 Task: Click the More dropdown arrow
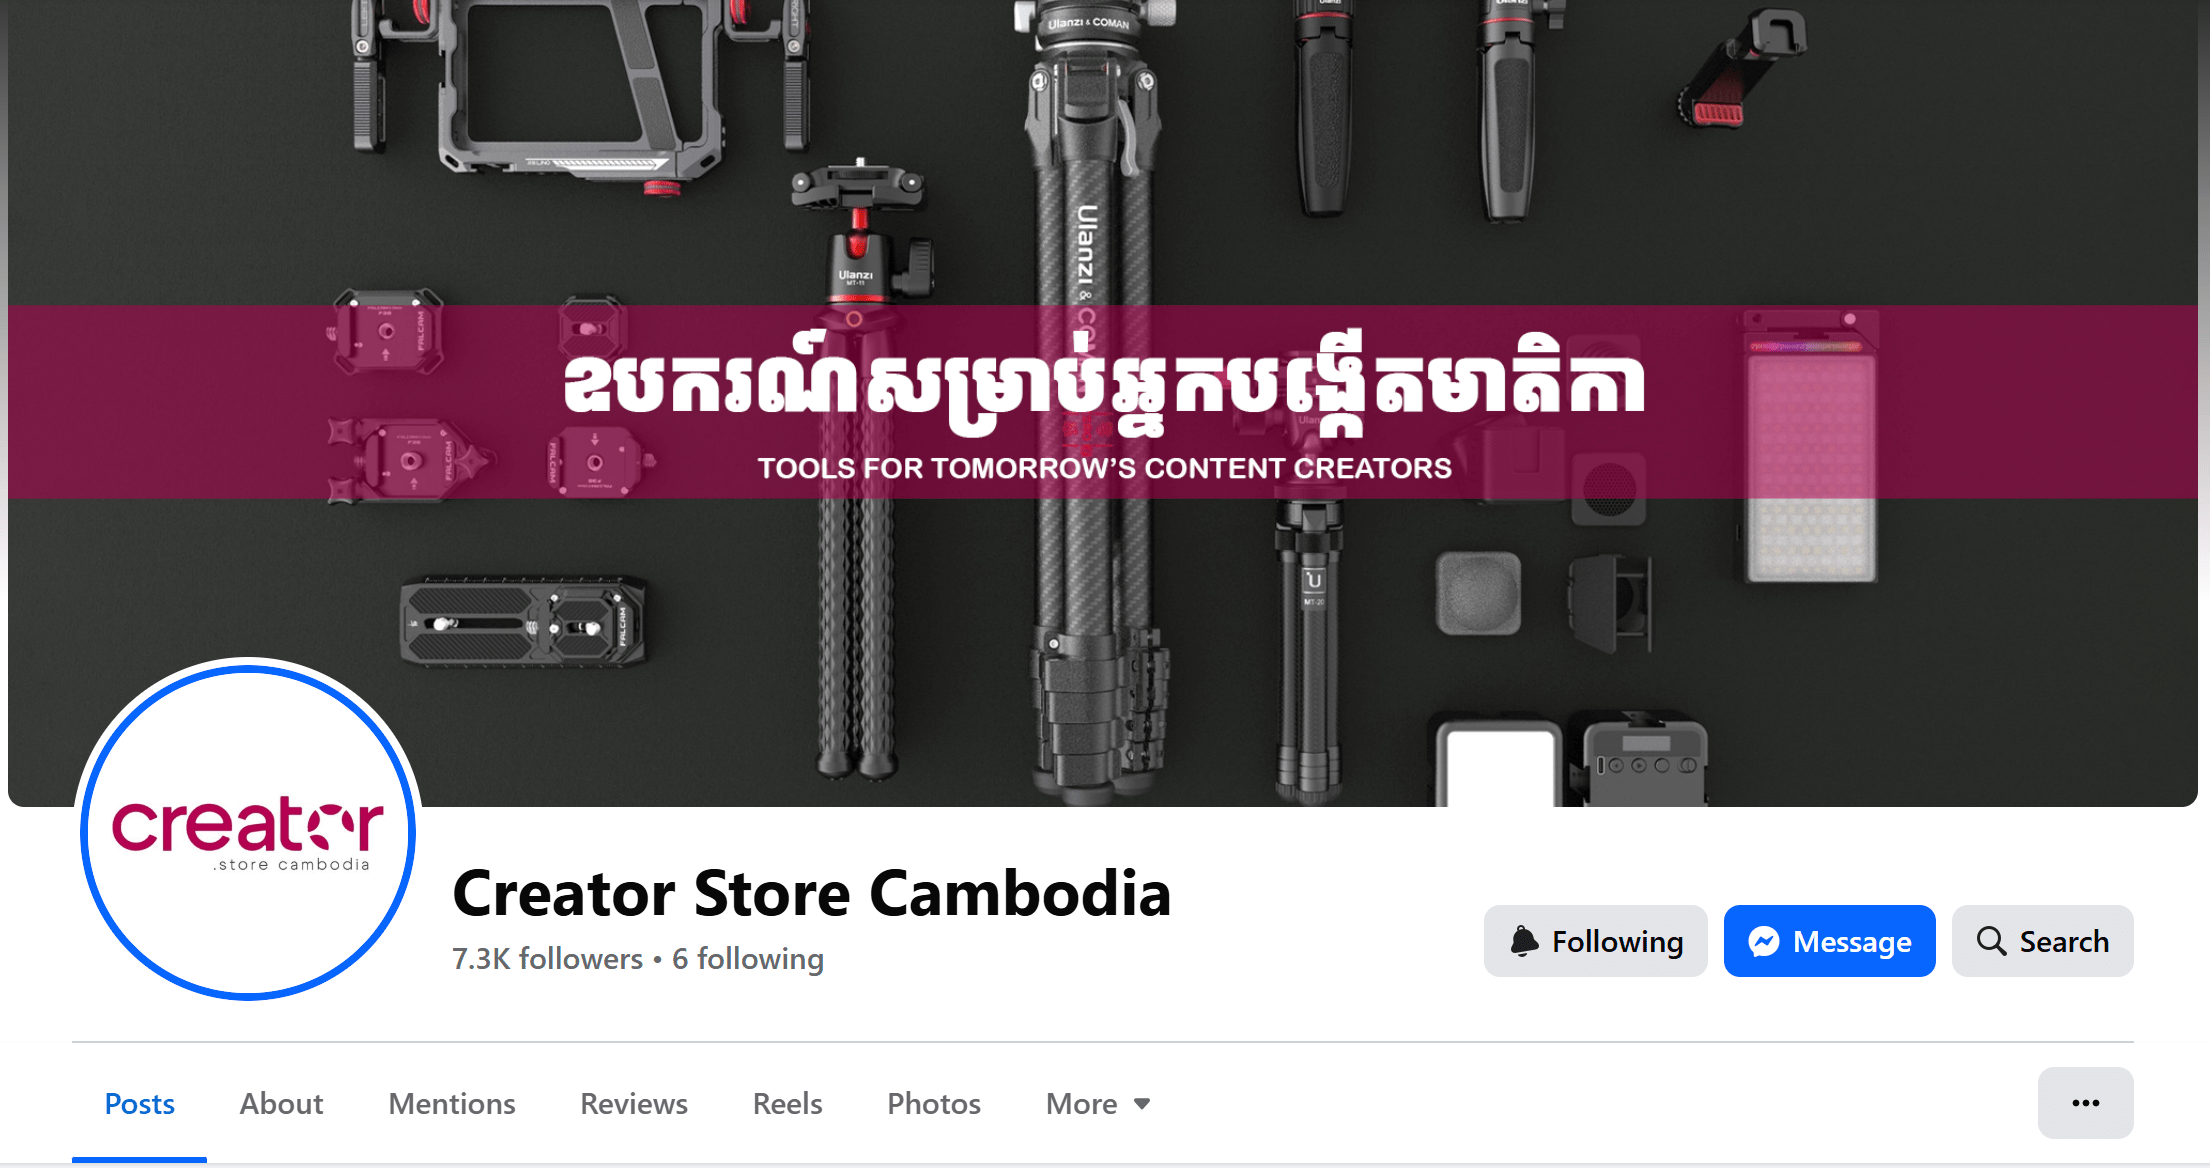1142,1104
